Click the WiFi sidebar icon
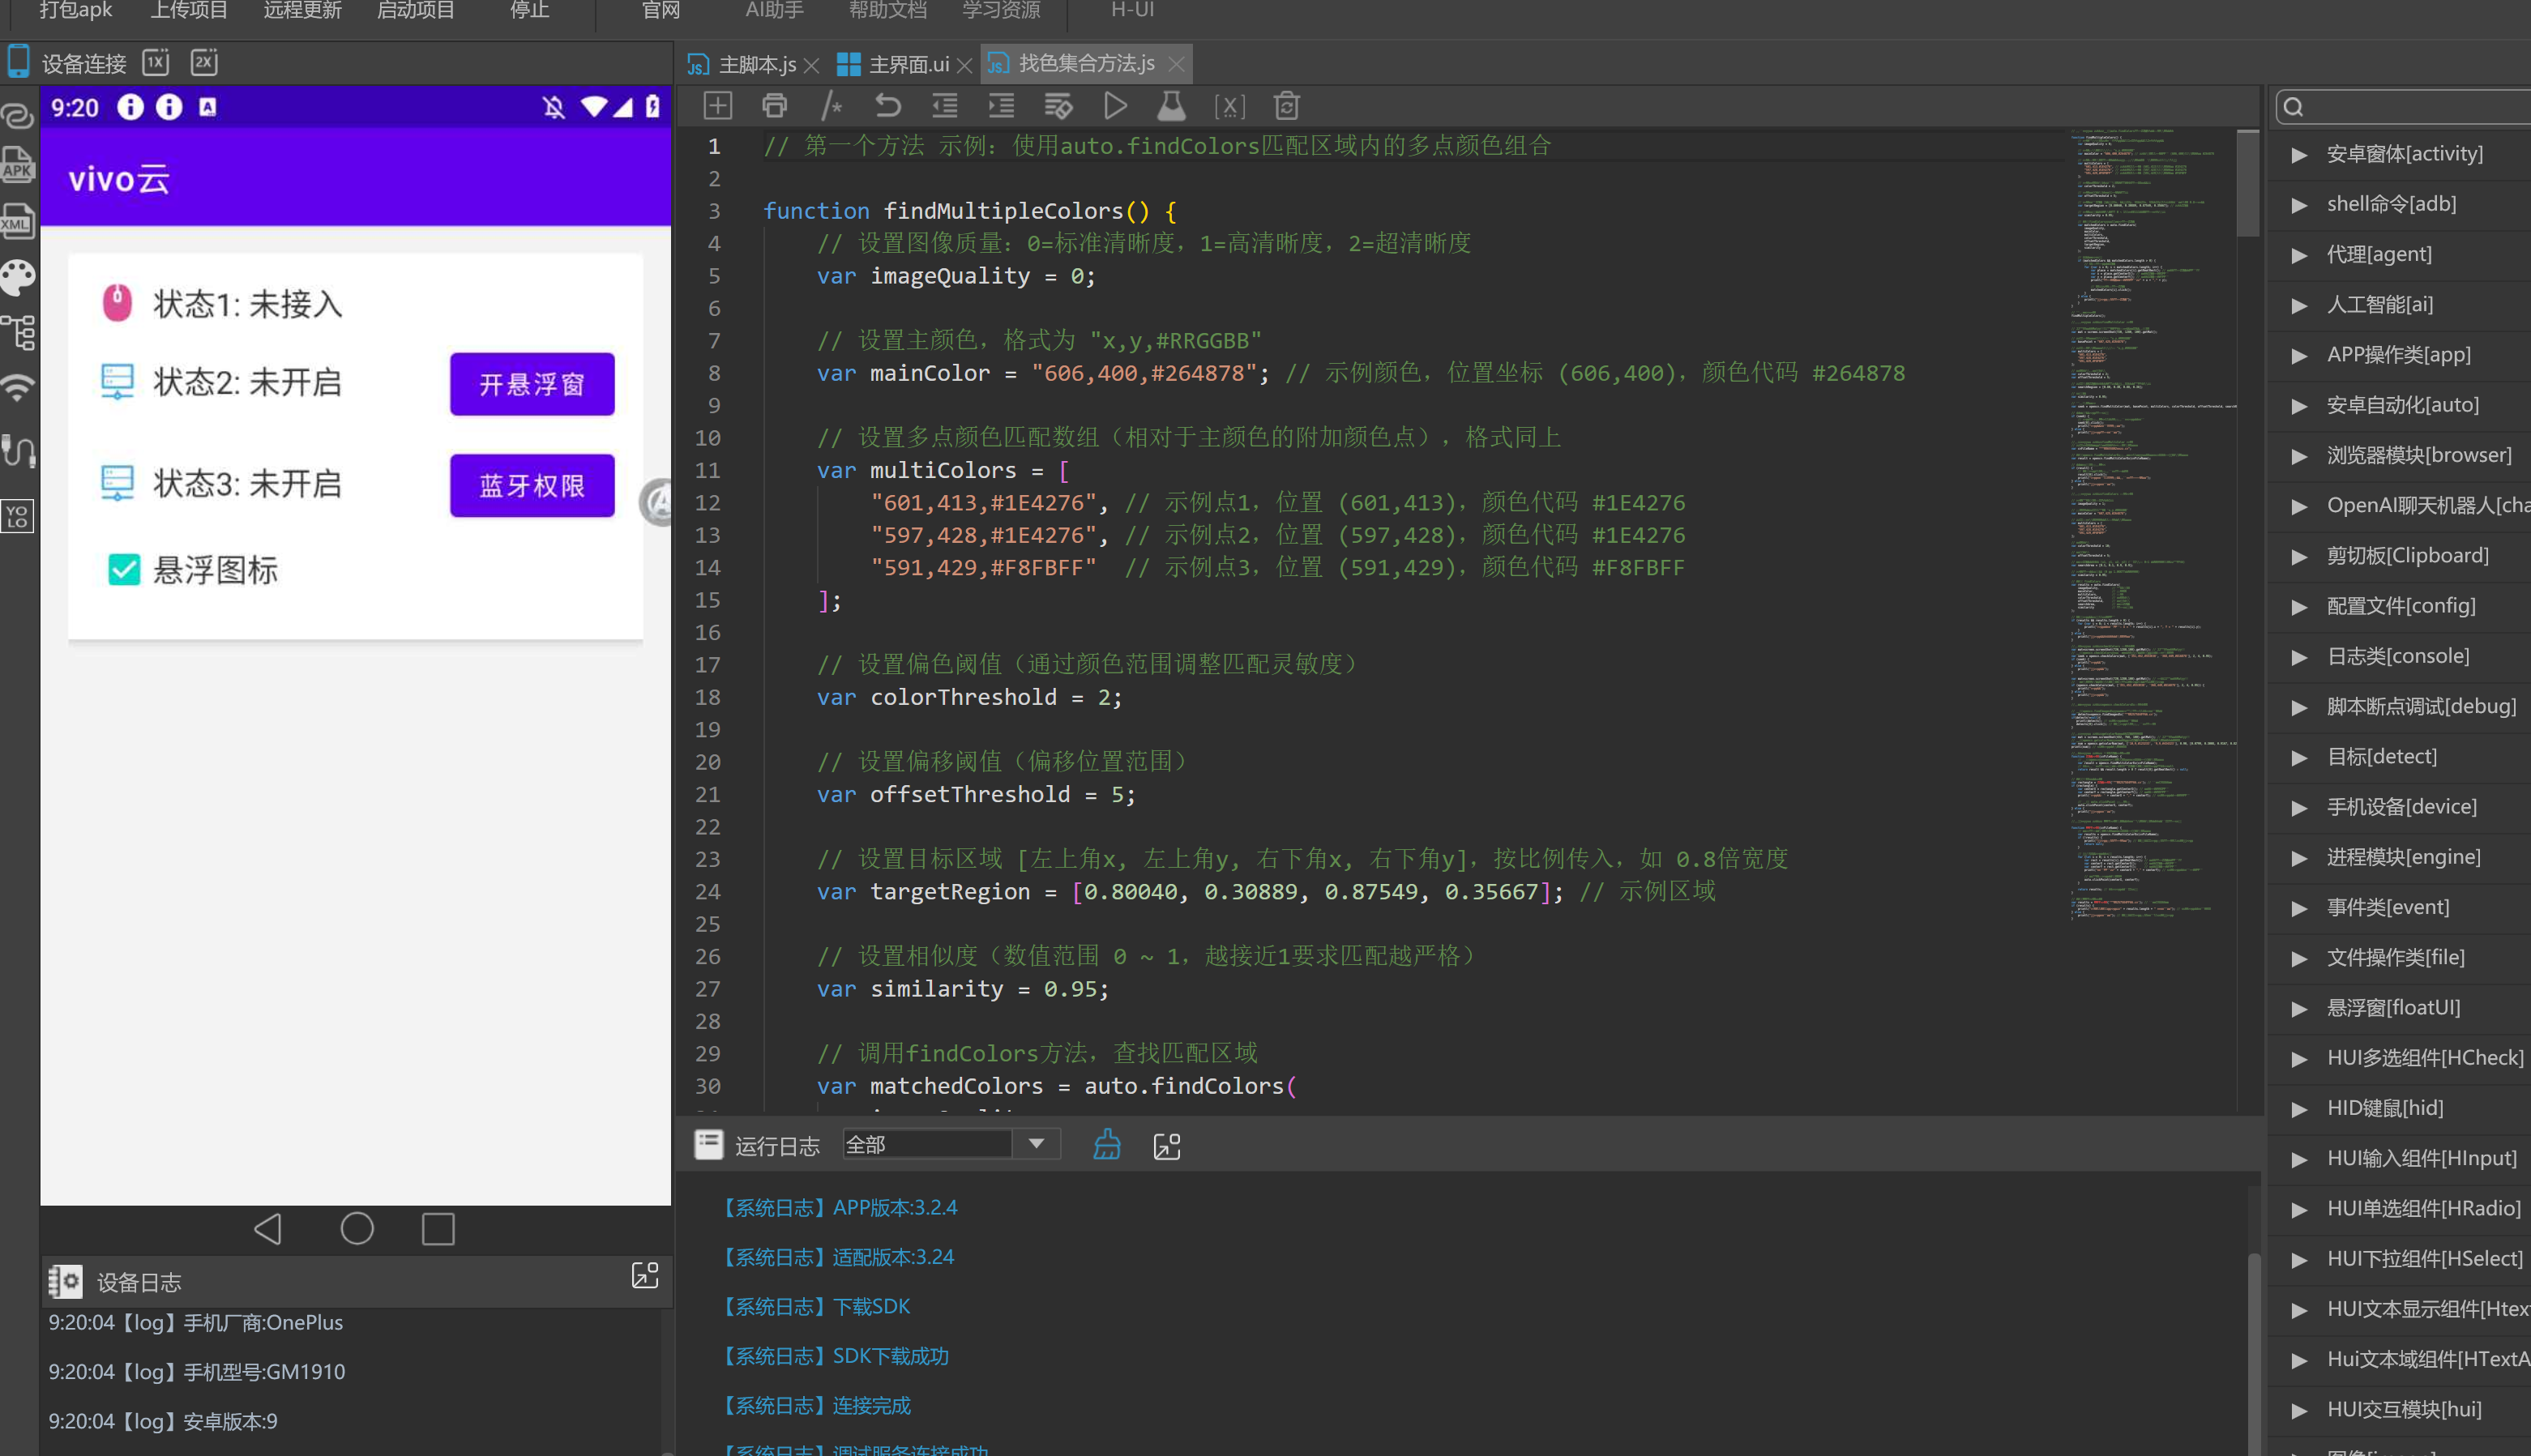The height and width of the screenshot is (1456, 2531). 18,388
